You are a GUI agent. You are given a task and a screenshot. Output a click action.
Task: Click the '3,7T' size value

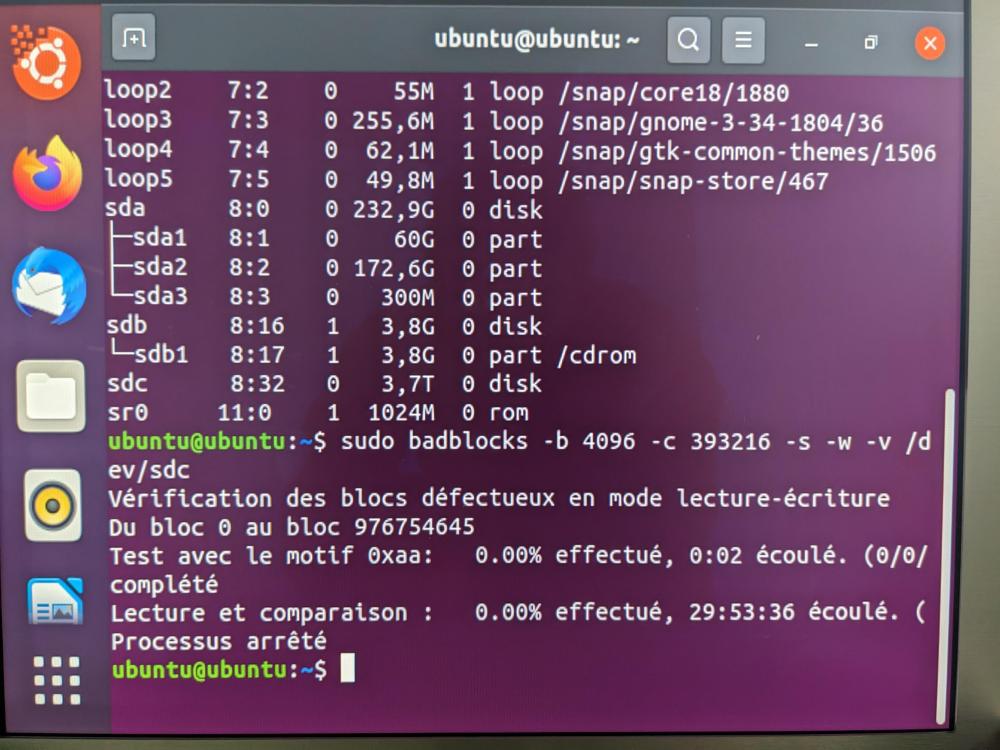pos(408,384)
